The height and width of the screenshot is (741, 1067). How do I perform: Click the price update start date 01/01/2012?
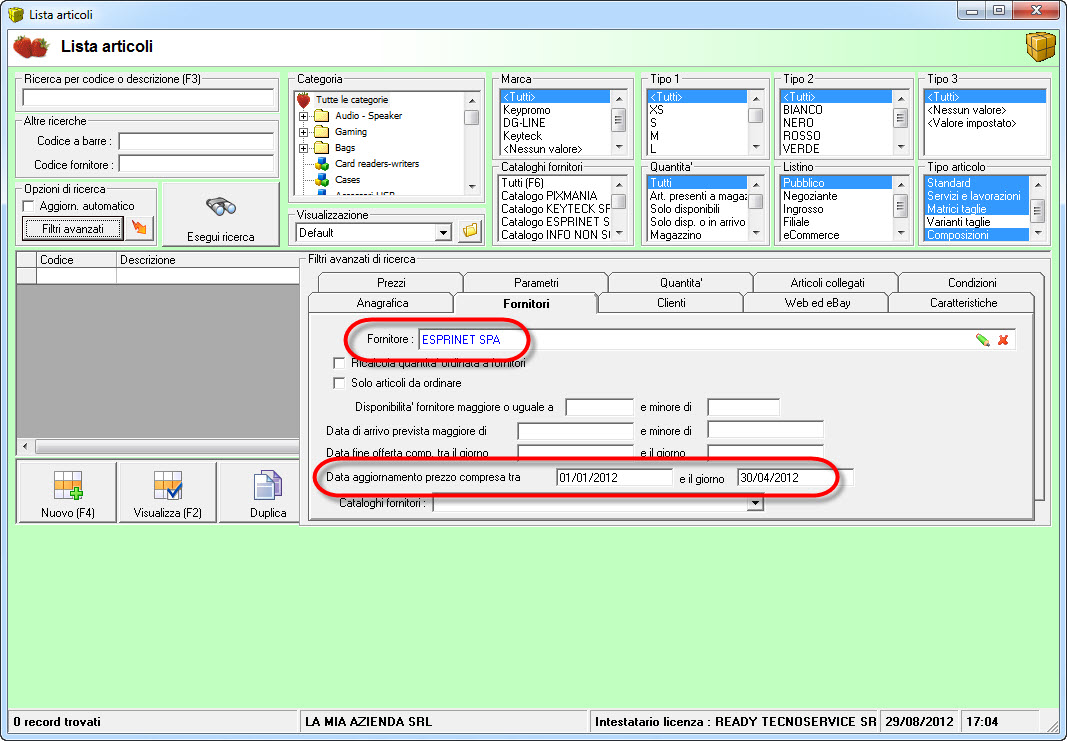coord(614,478)
